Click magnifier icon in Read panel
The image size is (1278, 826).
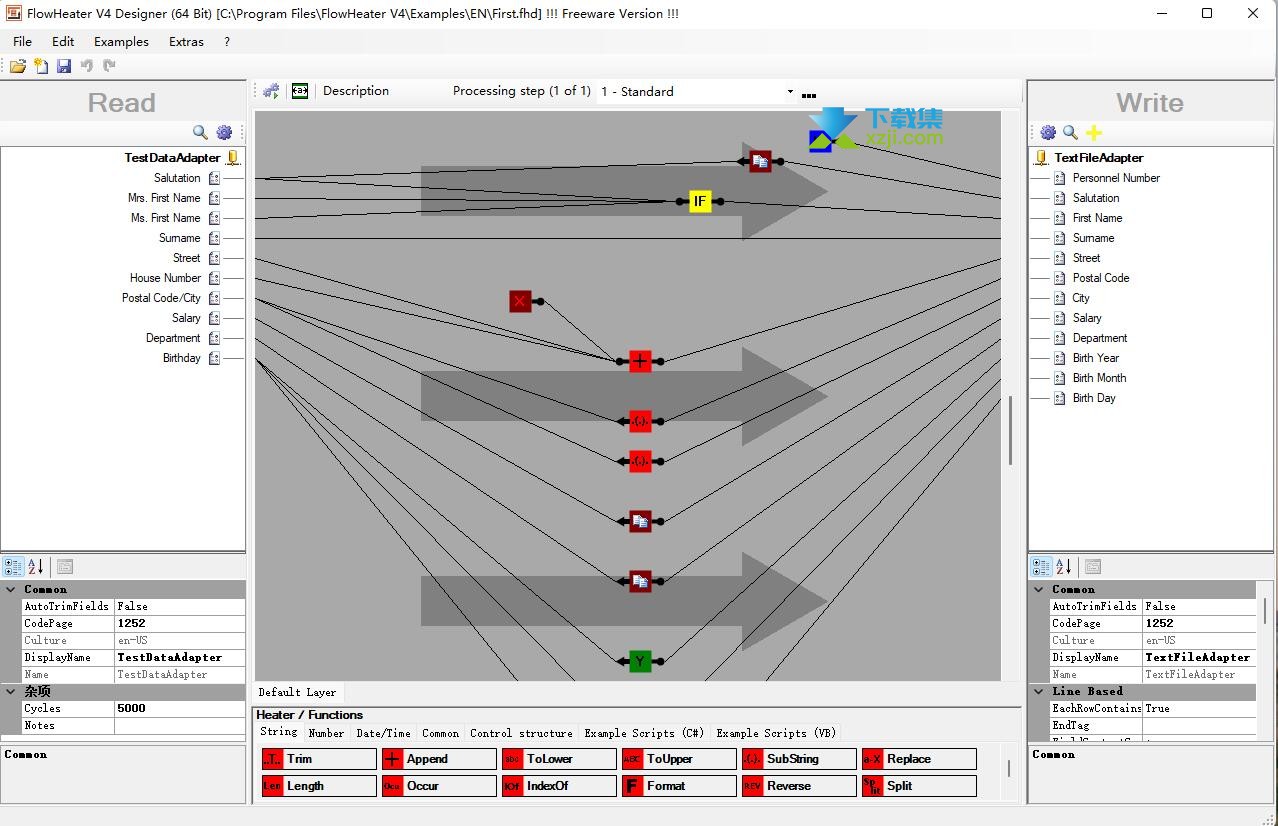coord(200,132)
